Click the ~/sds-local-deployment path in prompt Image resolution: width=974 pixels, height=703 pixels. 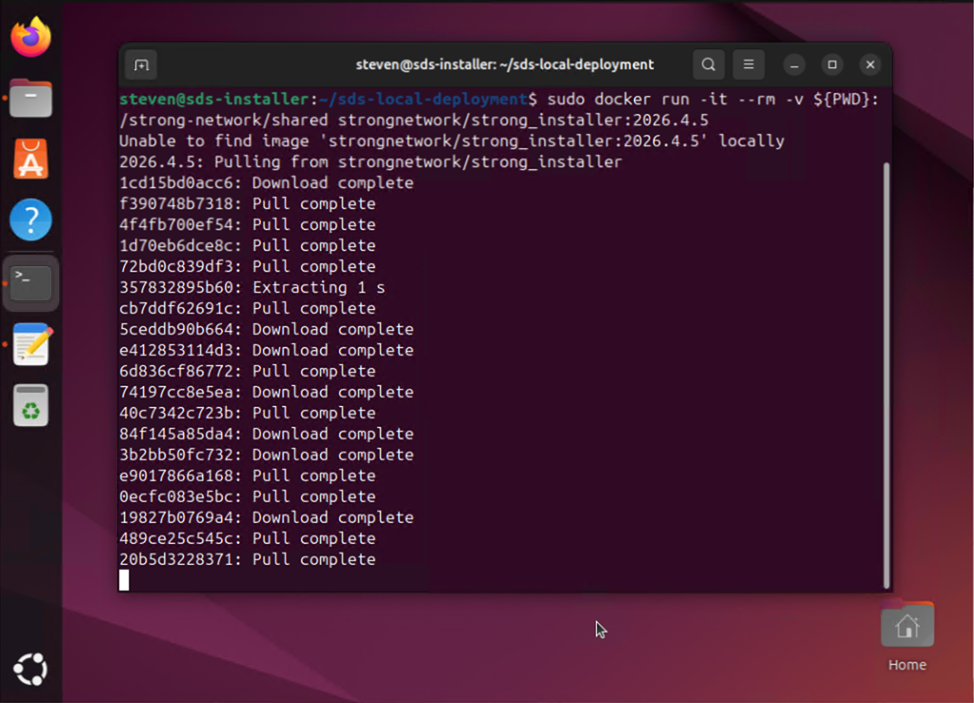pos(422,99)
